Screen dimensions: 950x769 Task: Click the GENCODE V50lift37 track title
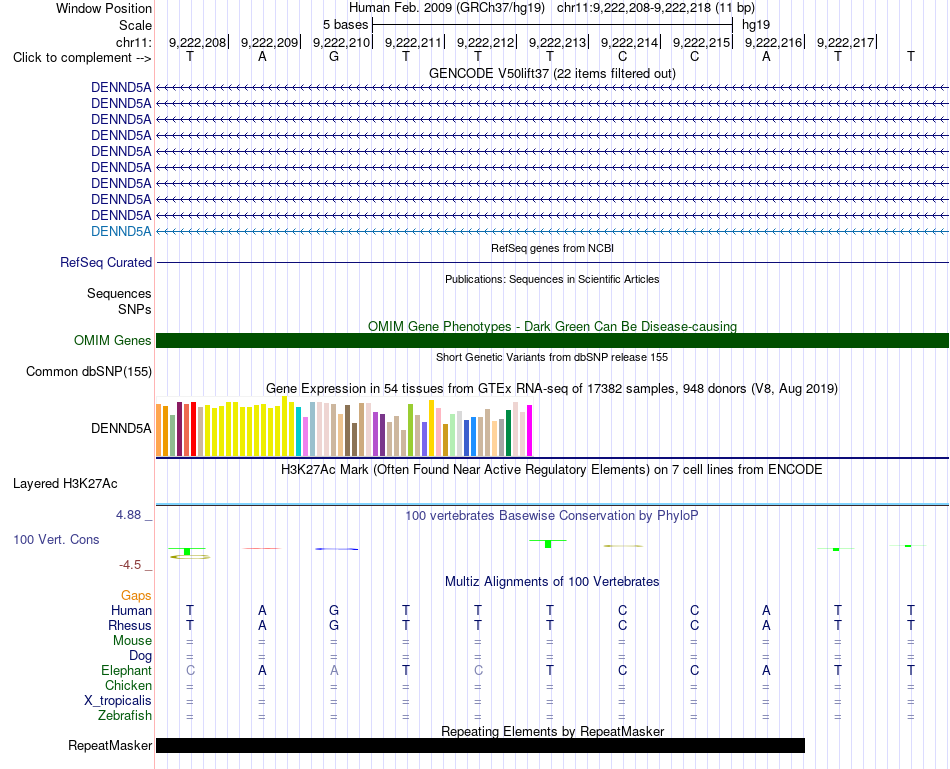pyautogui.click(x=552, y=73)
